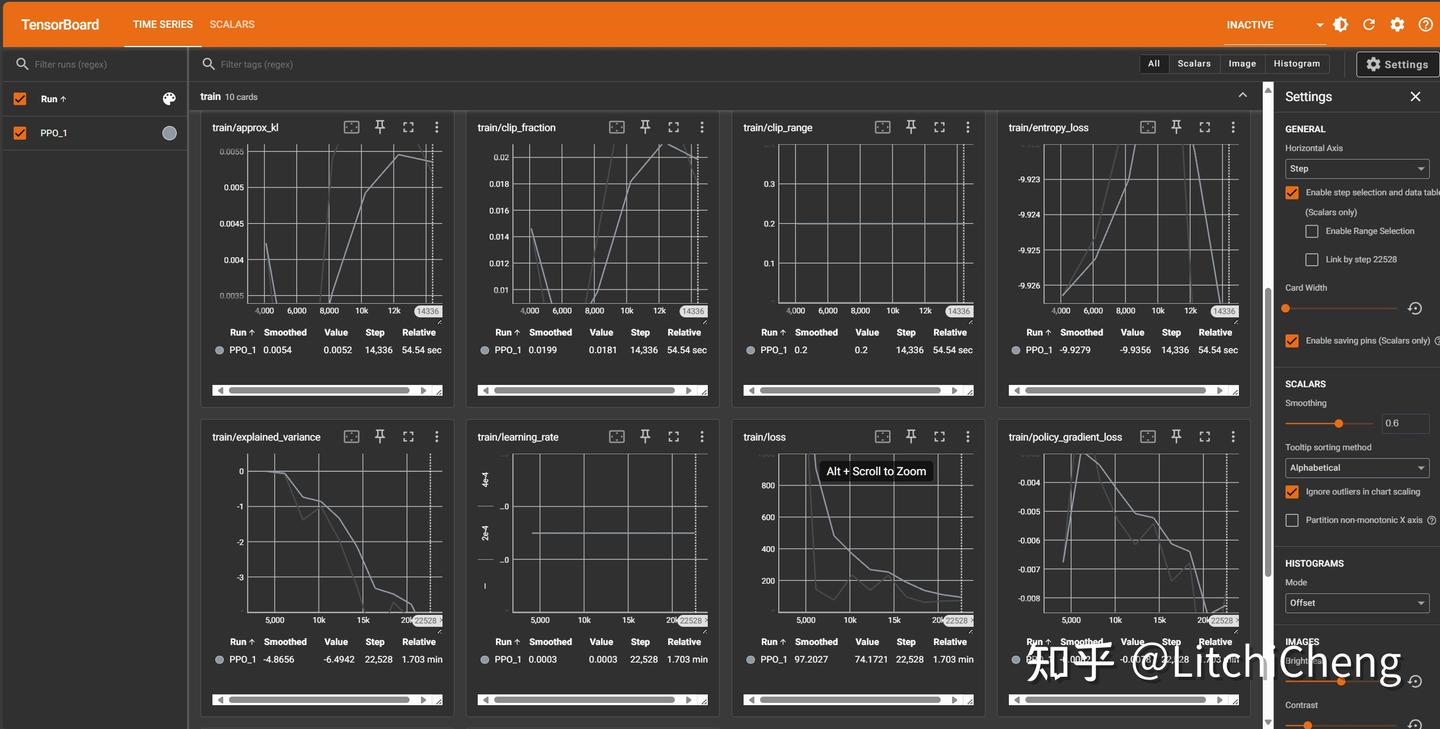Reset the Card Width slider to default

(x=1415, y=308)
